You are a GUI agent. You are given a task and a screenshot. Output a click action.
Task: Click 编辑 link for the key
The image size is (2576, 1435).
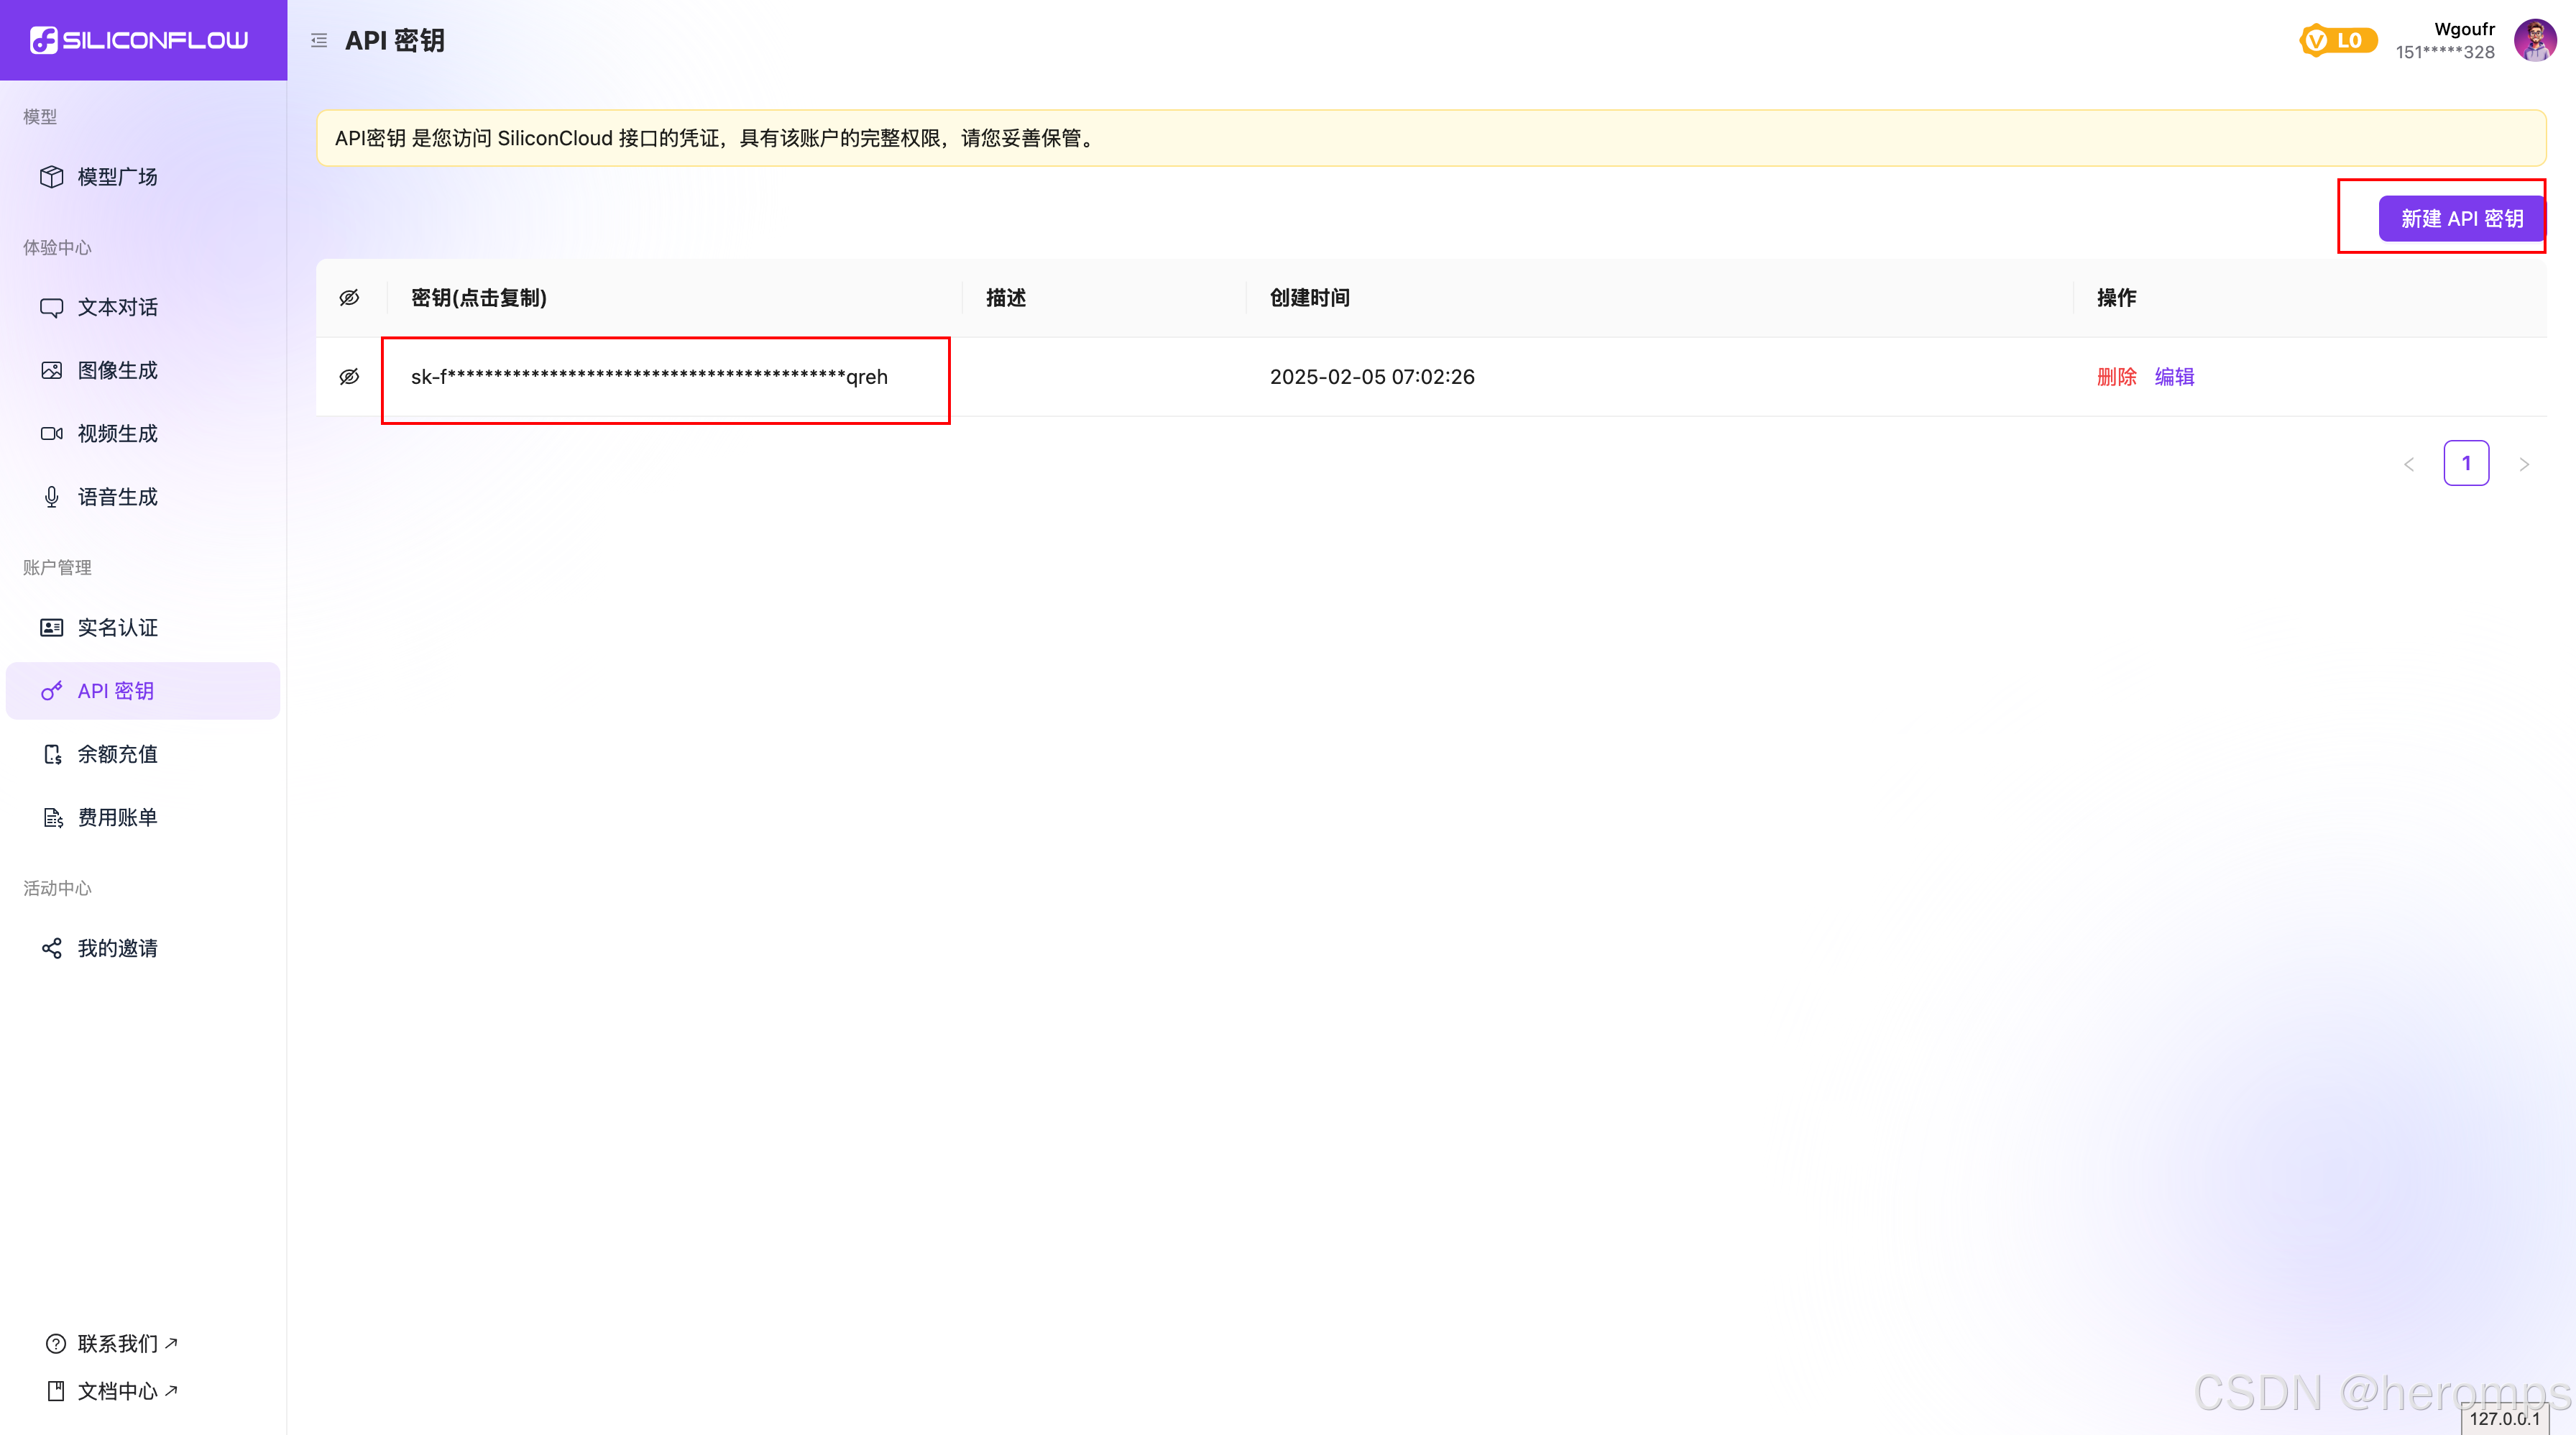[x=2174, y=377]
